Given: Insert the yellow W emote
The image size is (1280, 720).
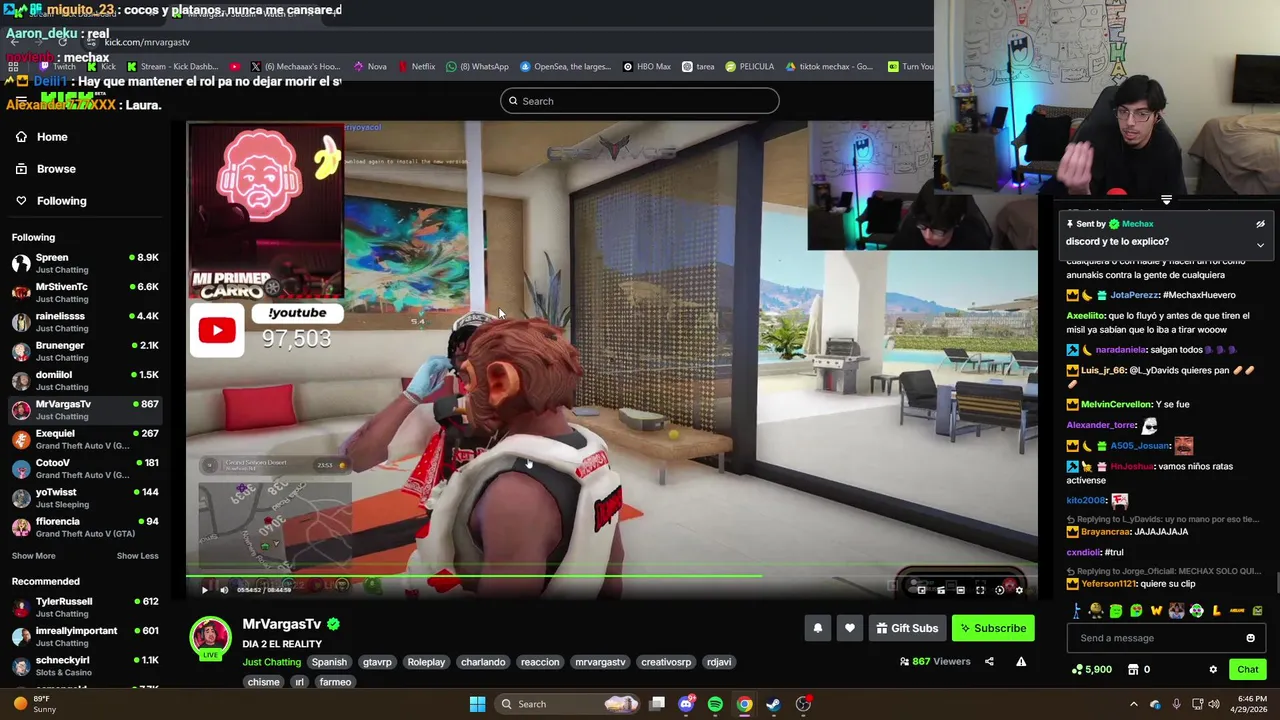Looking at the screenshot, I should (1156, 611).
